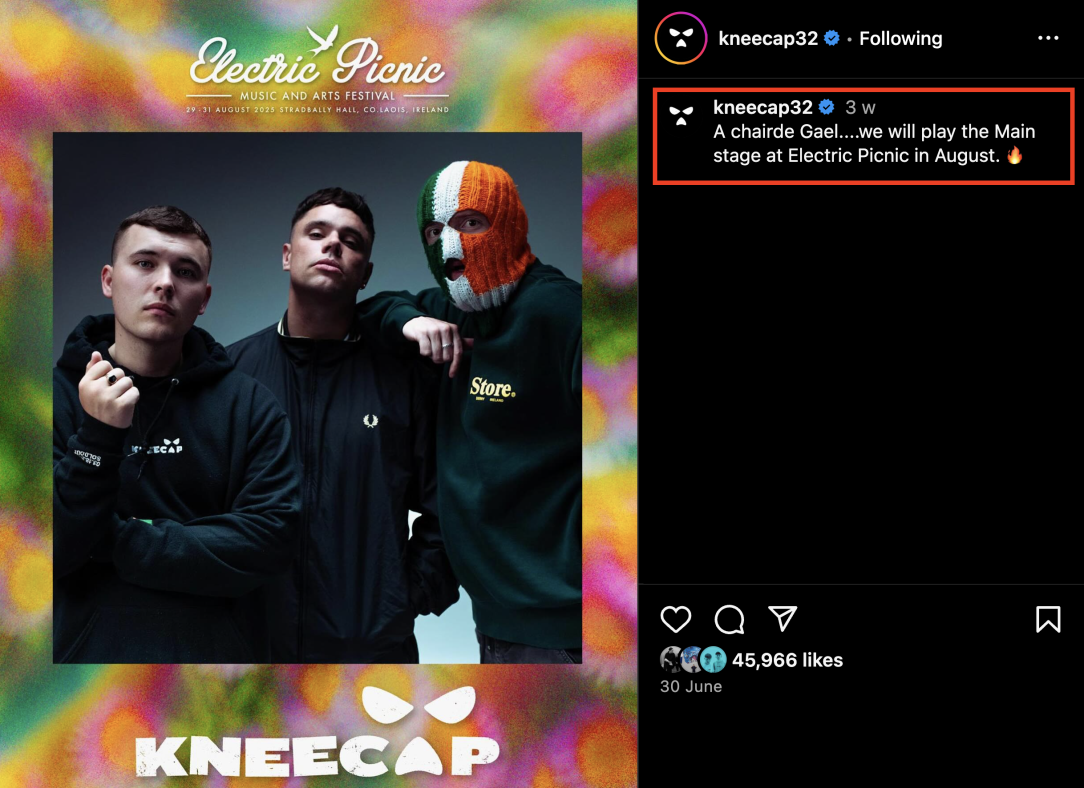Click the verified badge beside caption username
Image resolution: width=1084 pixels, height=788 pixels.
click(x=826, y=107)
